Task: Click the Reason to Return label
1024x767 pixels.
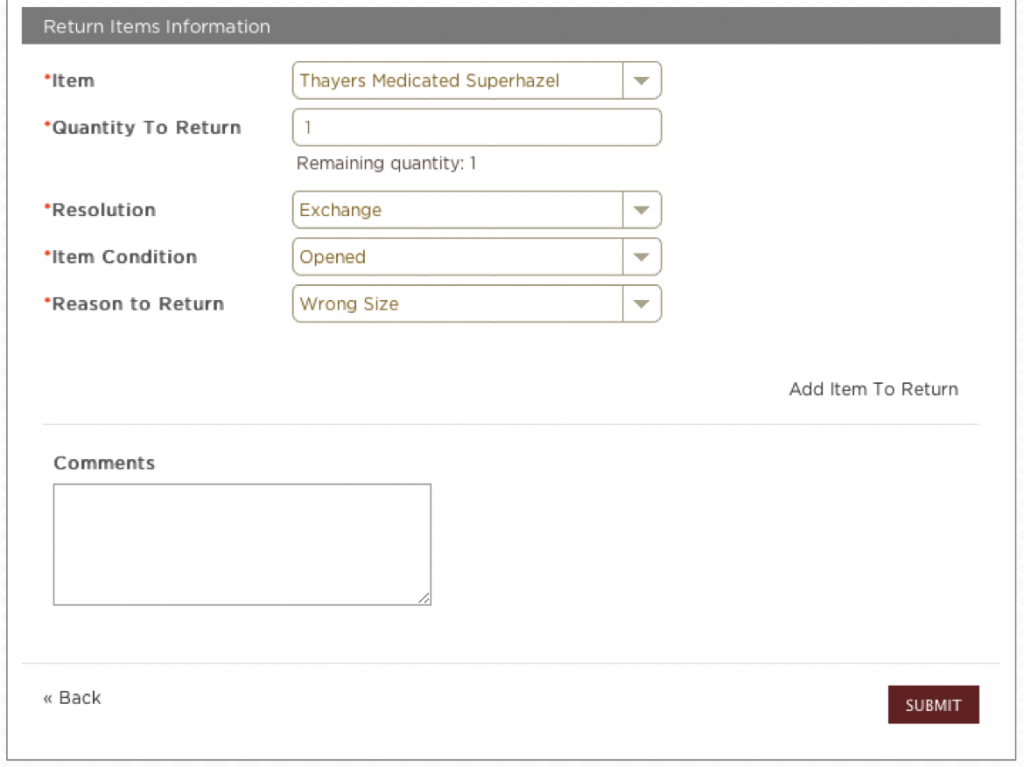Action: (137, 304)
